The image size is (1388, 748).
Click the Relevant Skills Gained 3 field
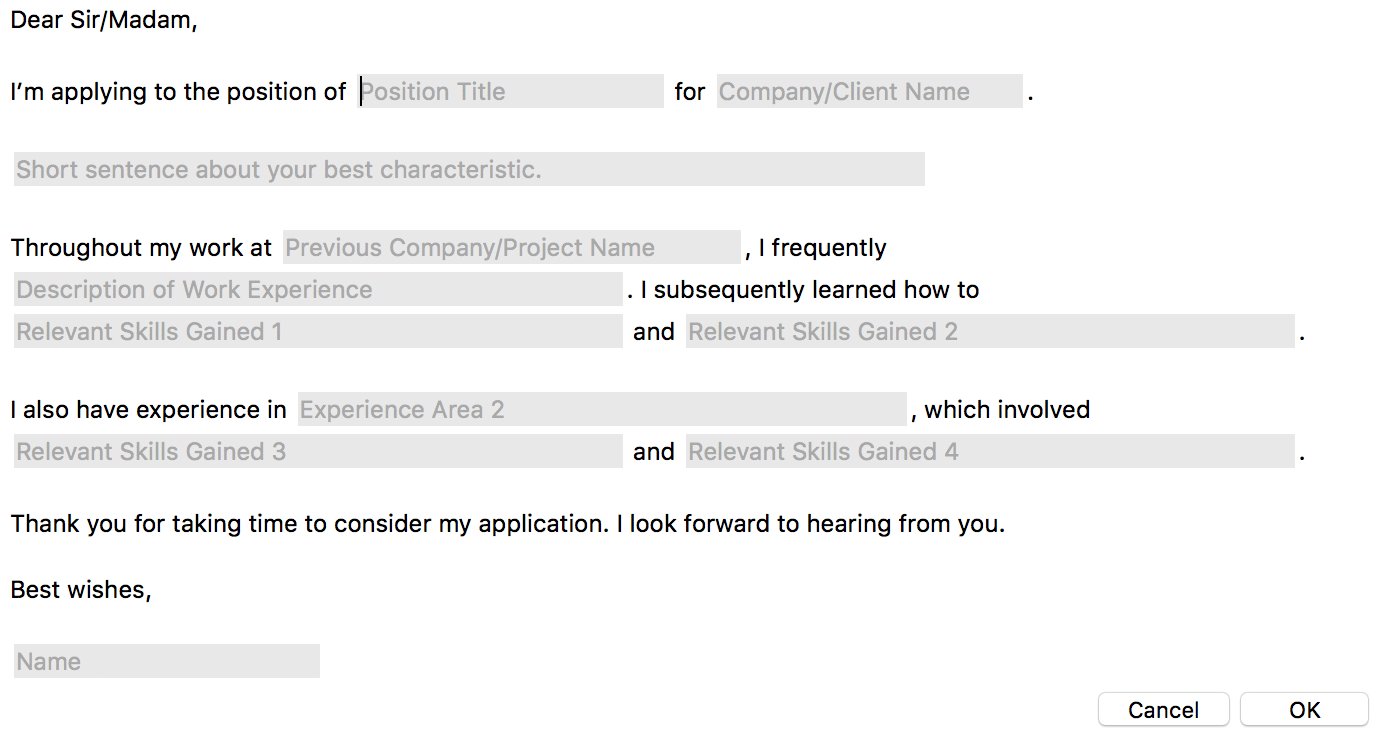click(318, 451)
